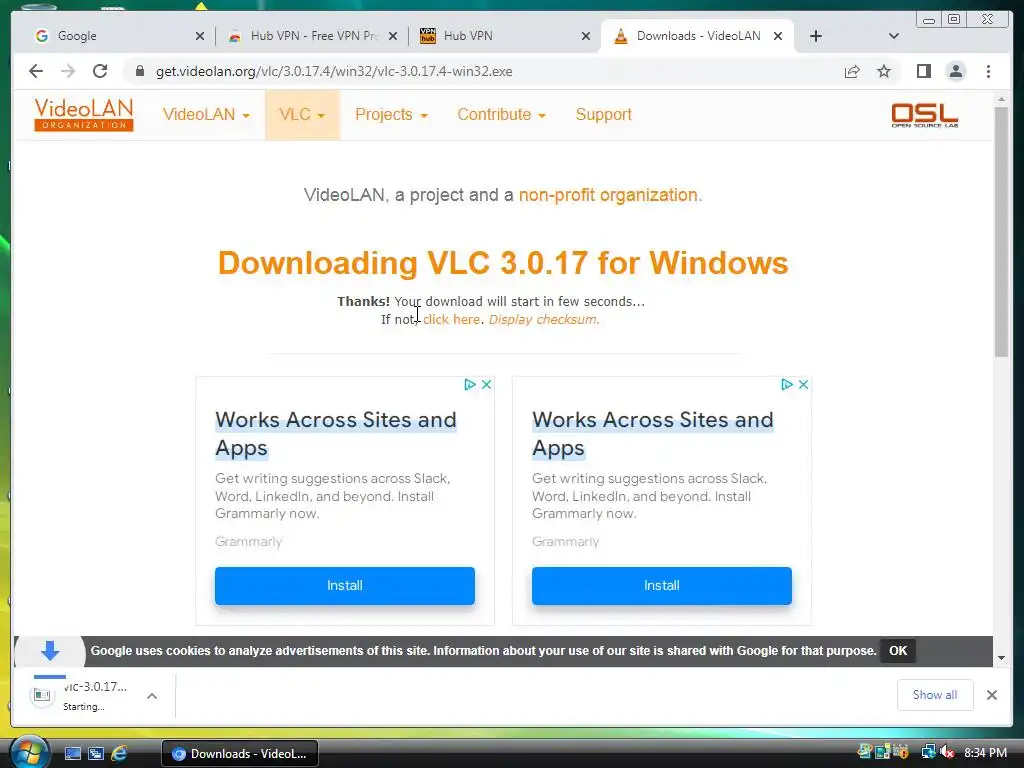1024x768 pixels.
Task: Go back to the previous page
Action: point(36,71)
